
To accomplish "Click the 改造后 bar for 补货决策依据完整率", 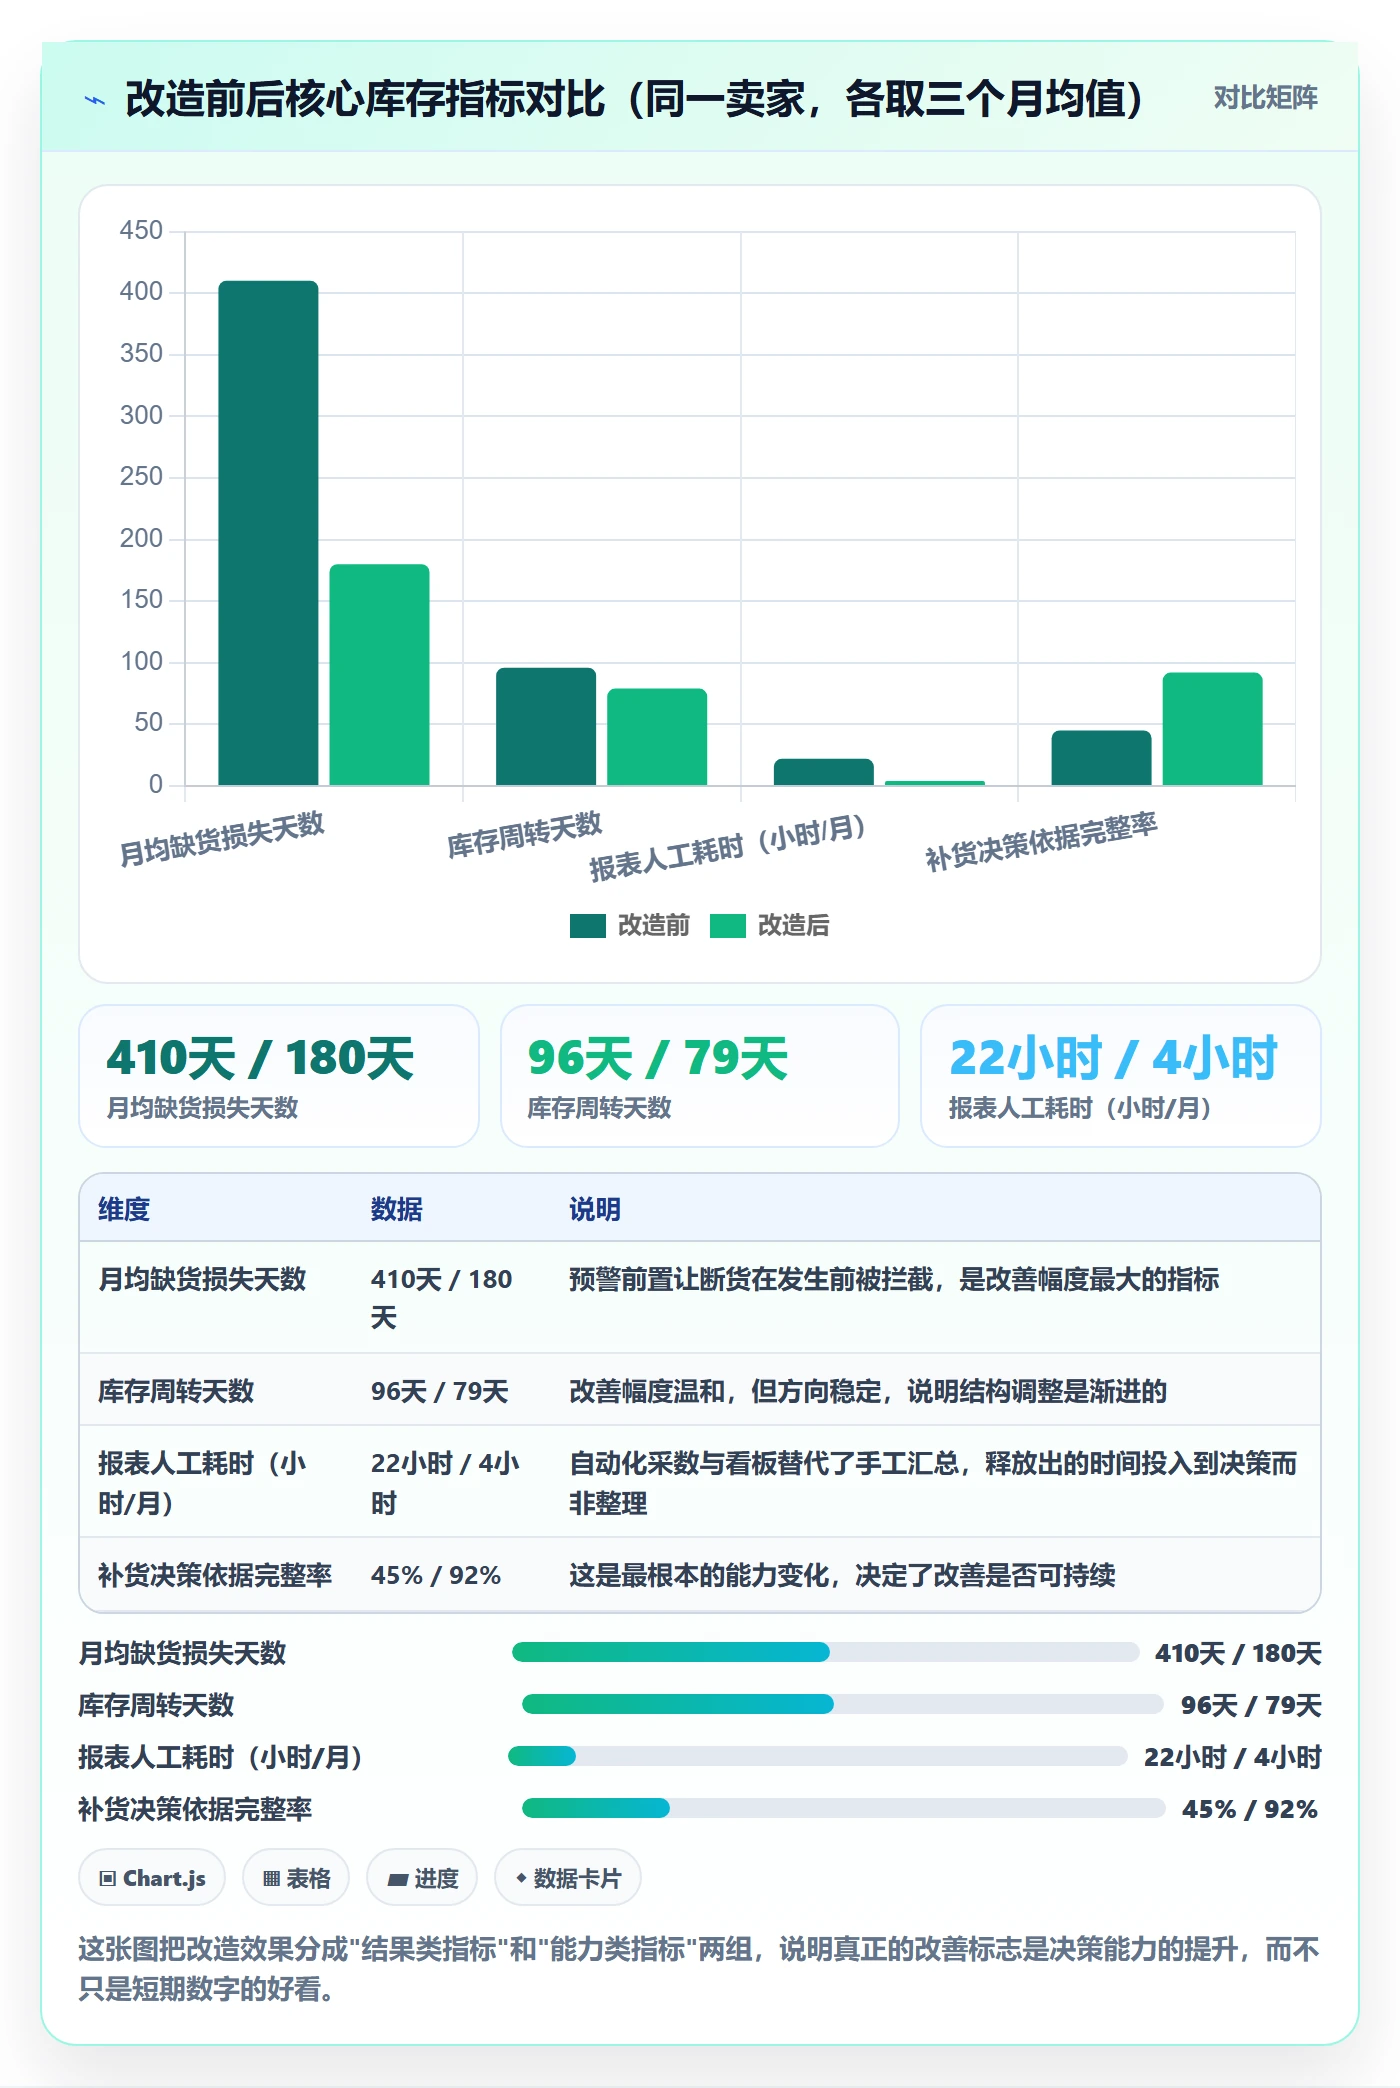I will pyautogui.click(x=1212, y=729).
